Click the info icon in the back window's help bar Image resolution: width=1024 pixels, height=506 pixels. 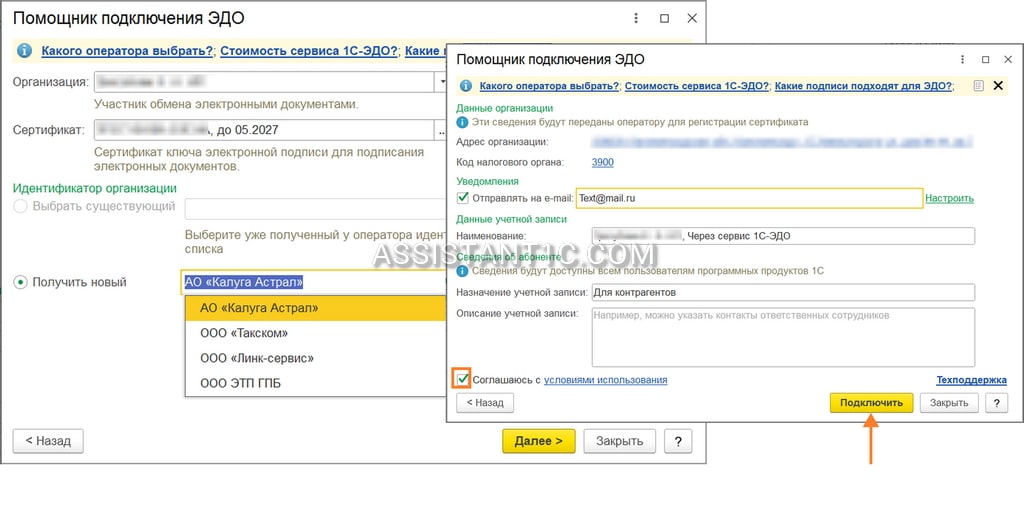tap(25, 51)
